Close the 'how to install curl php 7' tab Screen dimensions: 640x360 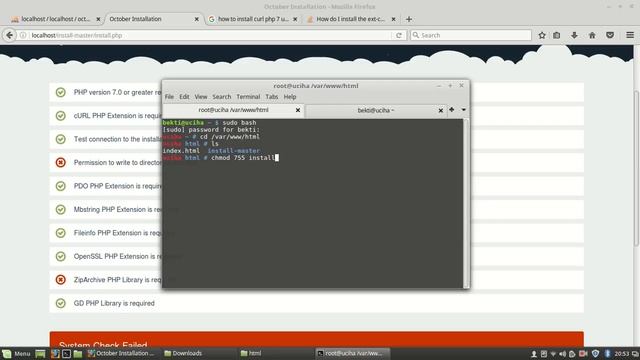click(x=295, y=19)
